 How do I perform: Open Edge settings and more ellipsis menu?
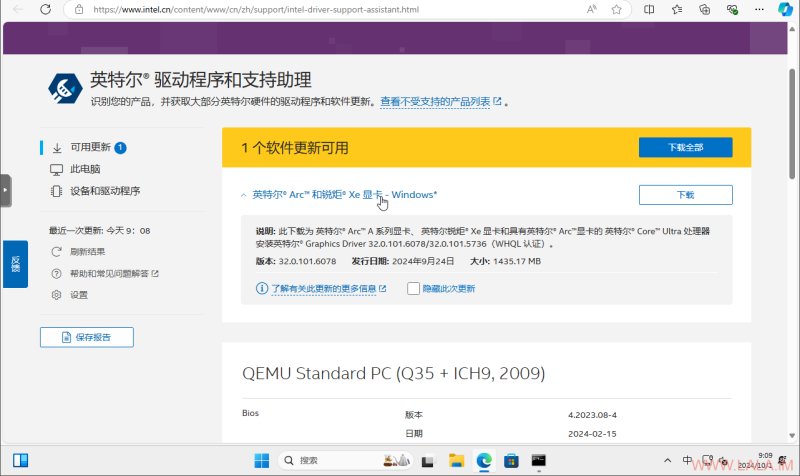pyautogui.click(x=759, y=9)
